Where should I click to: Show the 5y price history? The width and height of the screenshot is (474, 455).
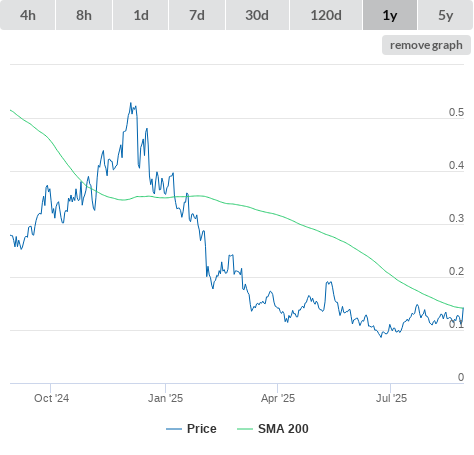pos(445,15)
